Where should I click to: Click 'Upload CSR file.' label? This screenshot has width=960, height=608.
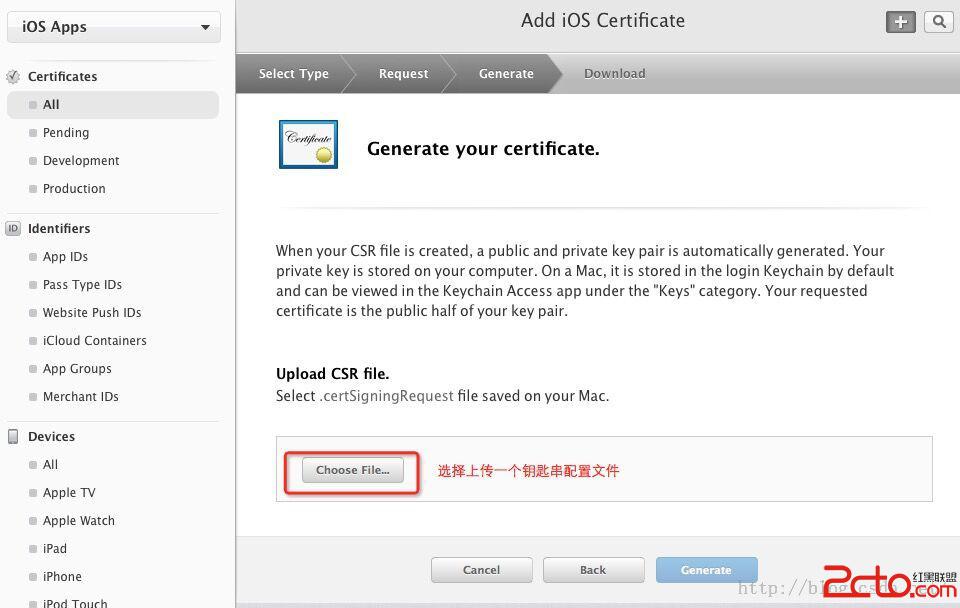tap(332, 374)
